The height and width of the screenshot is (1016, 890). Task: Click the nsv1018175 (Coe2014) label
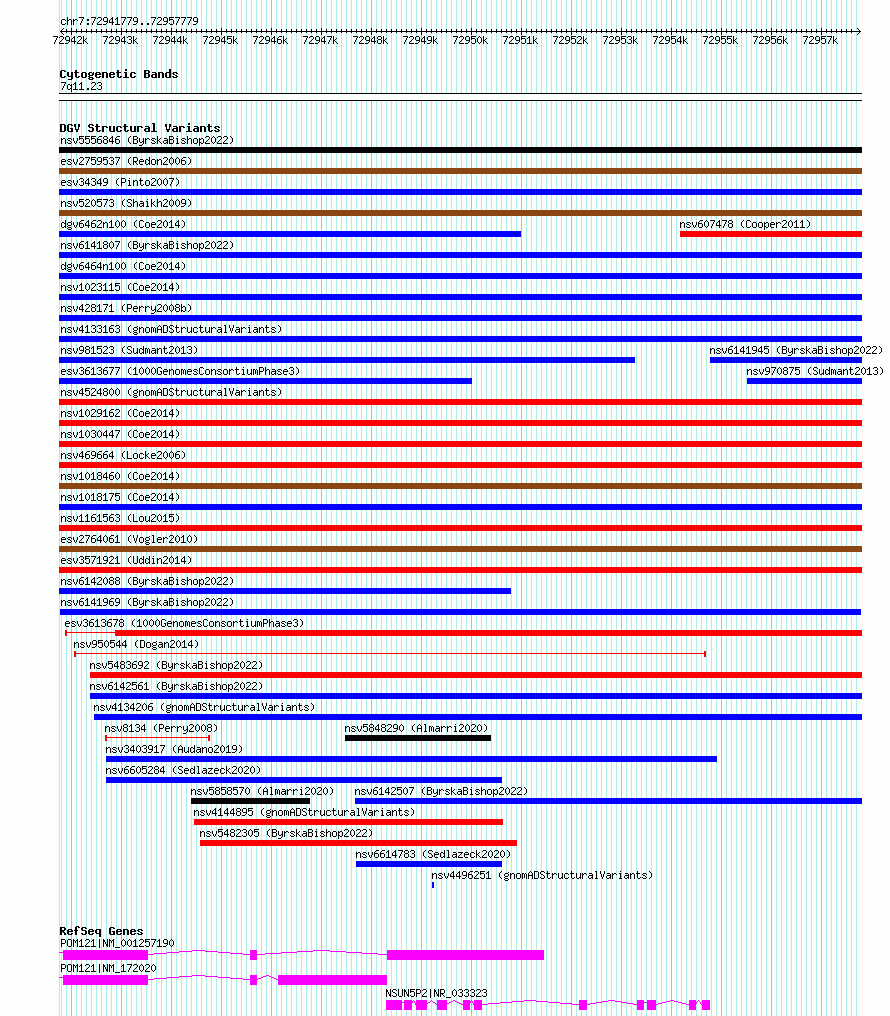click(x=120, y=497)
